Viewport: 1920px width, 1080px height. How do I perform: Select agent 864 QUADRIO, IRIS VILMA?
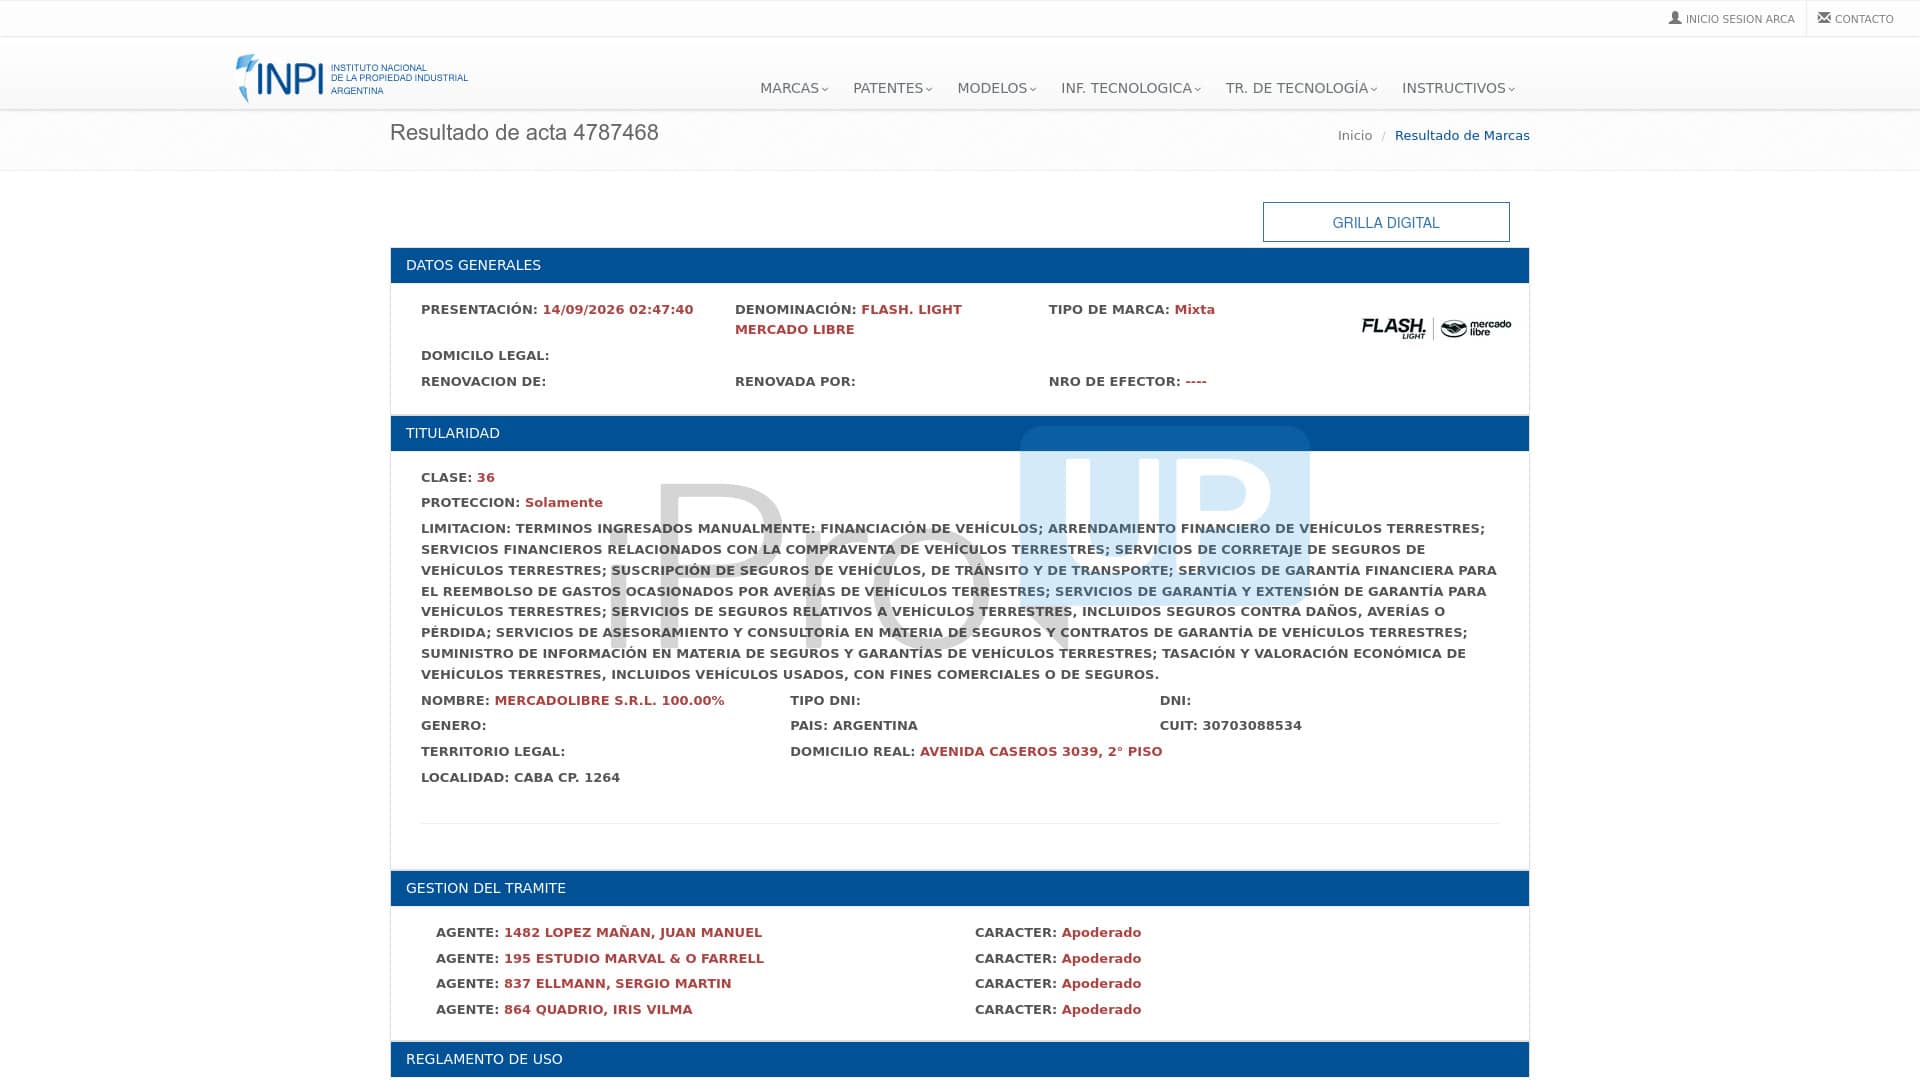[x=598, y=1010]
